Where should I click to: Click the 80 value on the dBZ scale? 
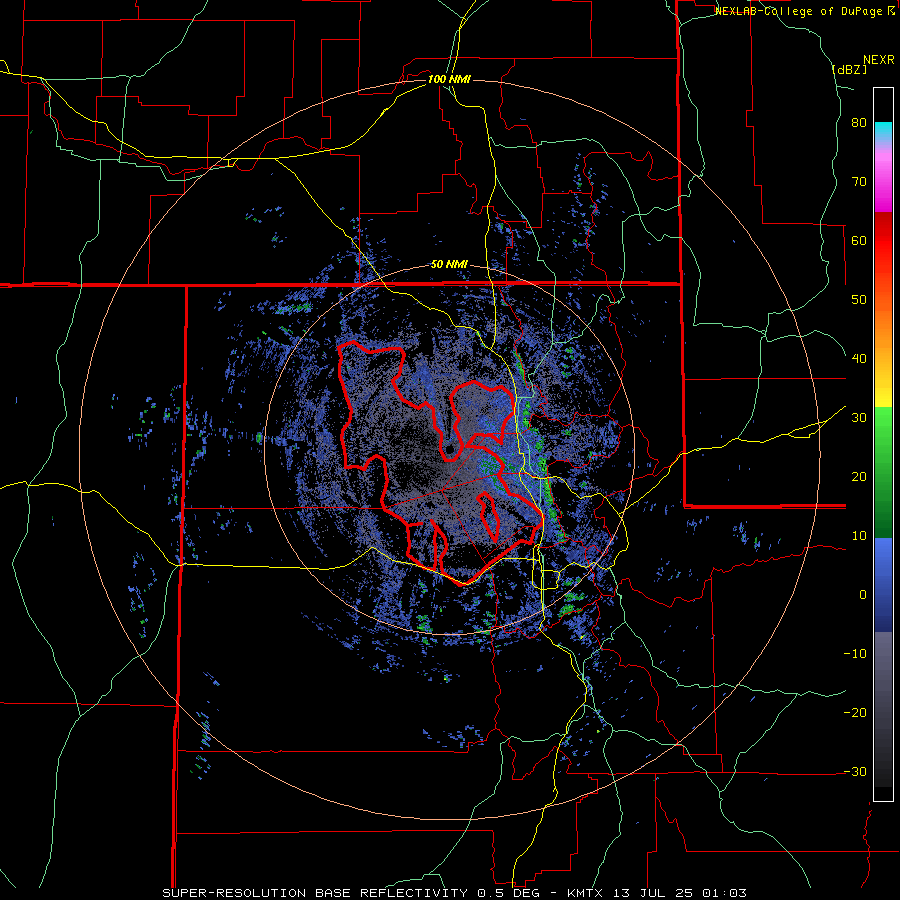[859, 123]
